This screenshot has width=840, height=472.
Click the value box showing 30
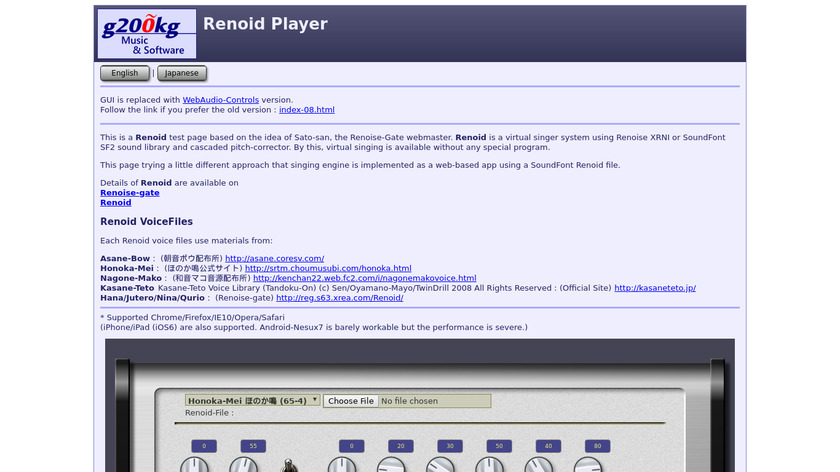(x=450, y=446)
